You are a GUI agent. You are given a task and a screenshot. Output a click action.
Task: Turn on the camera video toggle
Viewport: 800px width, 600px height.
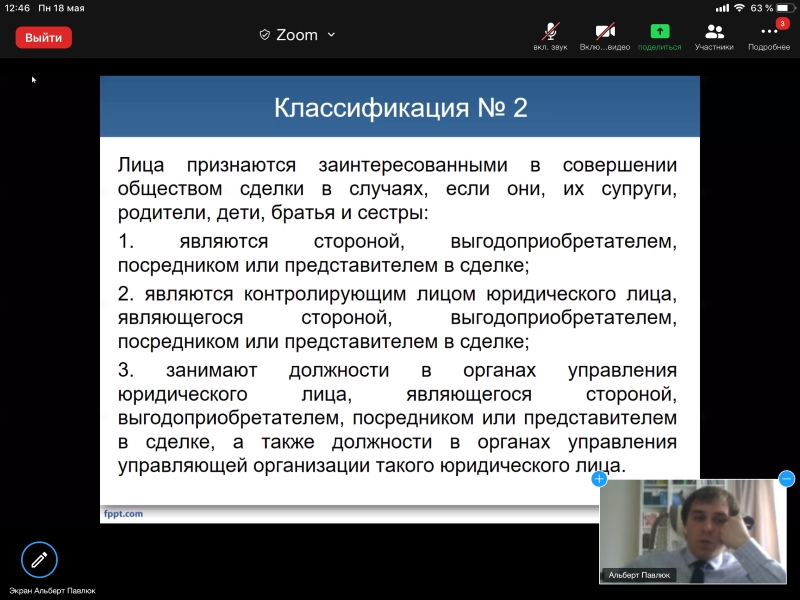(605, 37)
